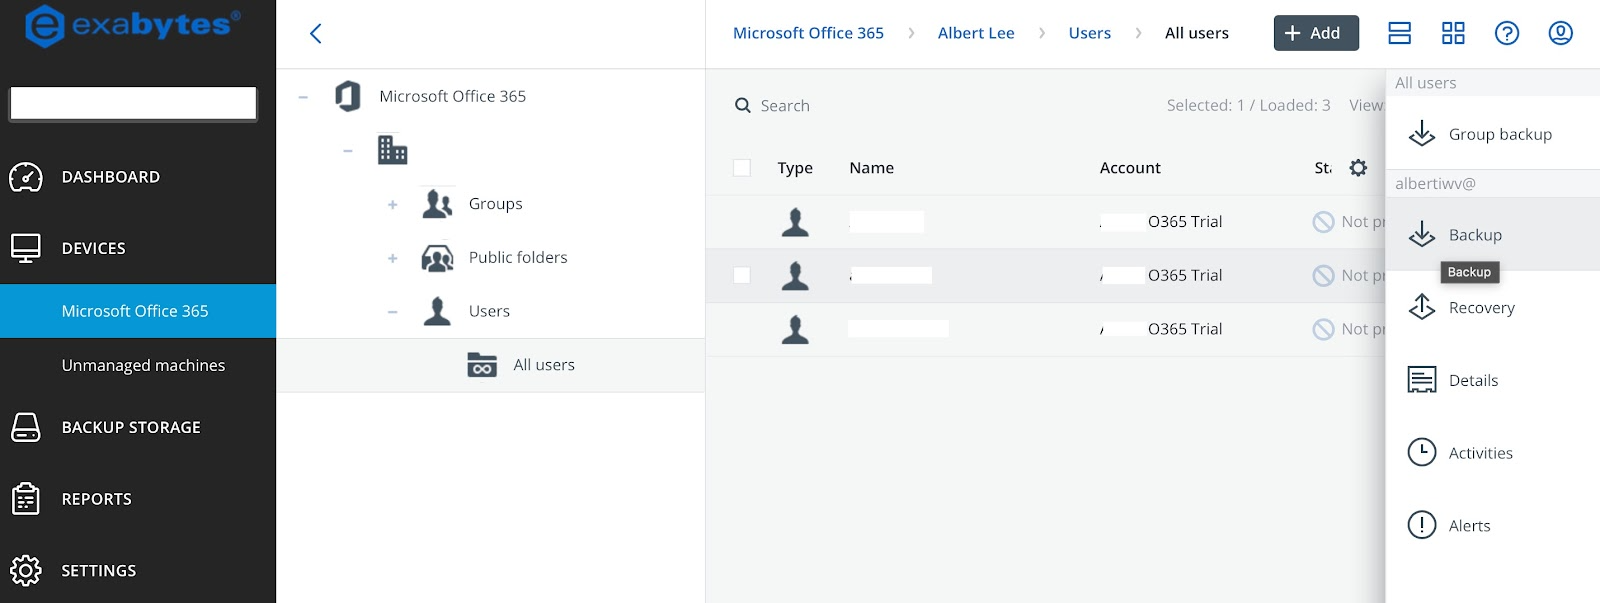
Task: Click the Backup action in right panel
Action: [x=1493, y=234]
